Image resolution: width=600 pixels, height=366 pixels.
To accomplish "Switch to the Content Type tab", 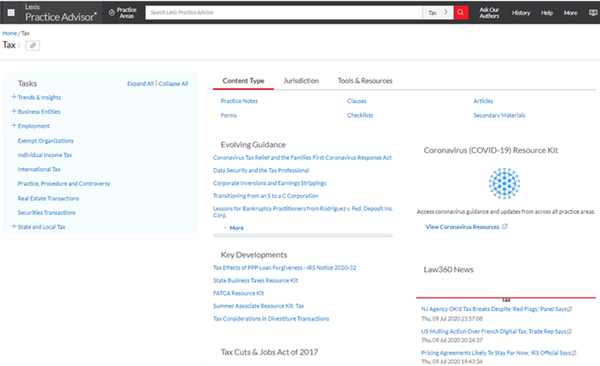I will tap(243, 81).
